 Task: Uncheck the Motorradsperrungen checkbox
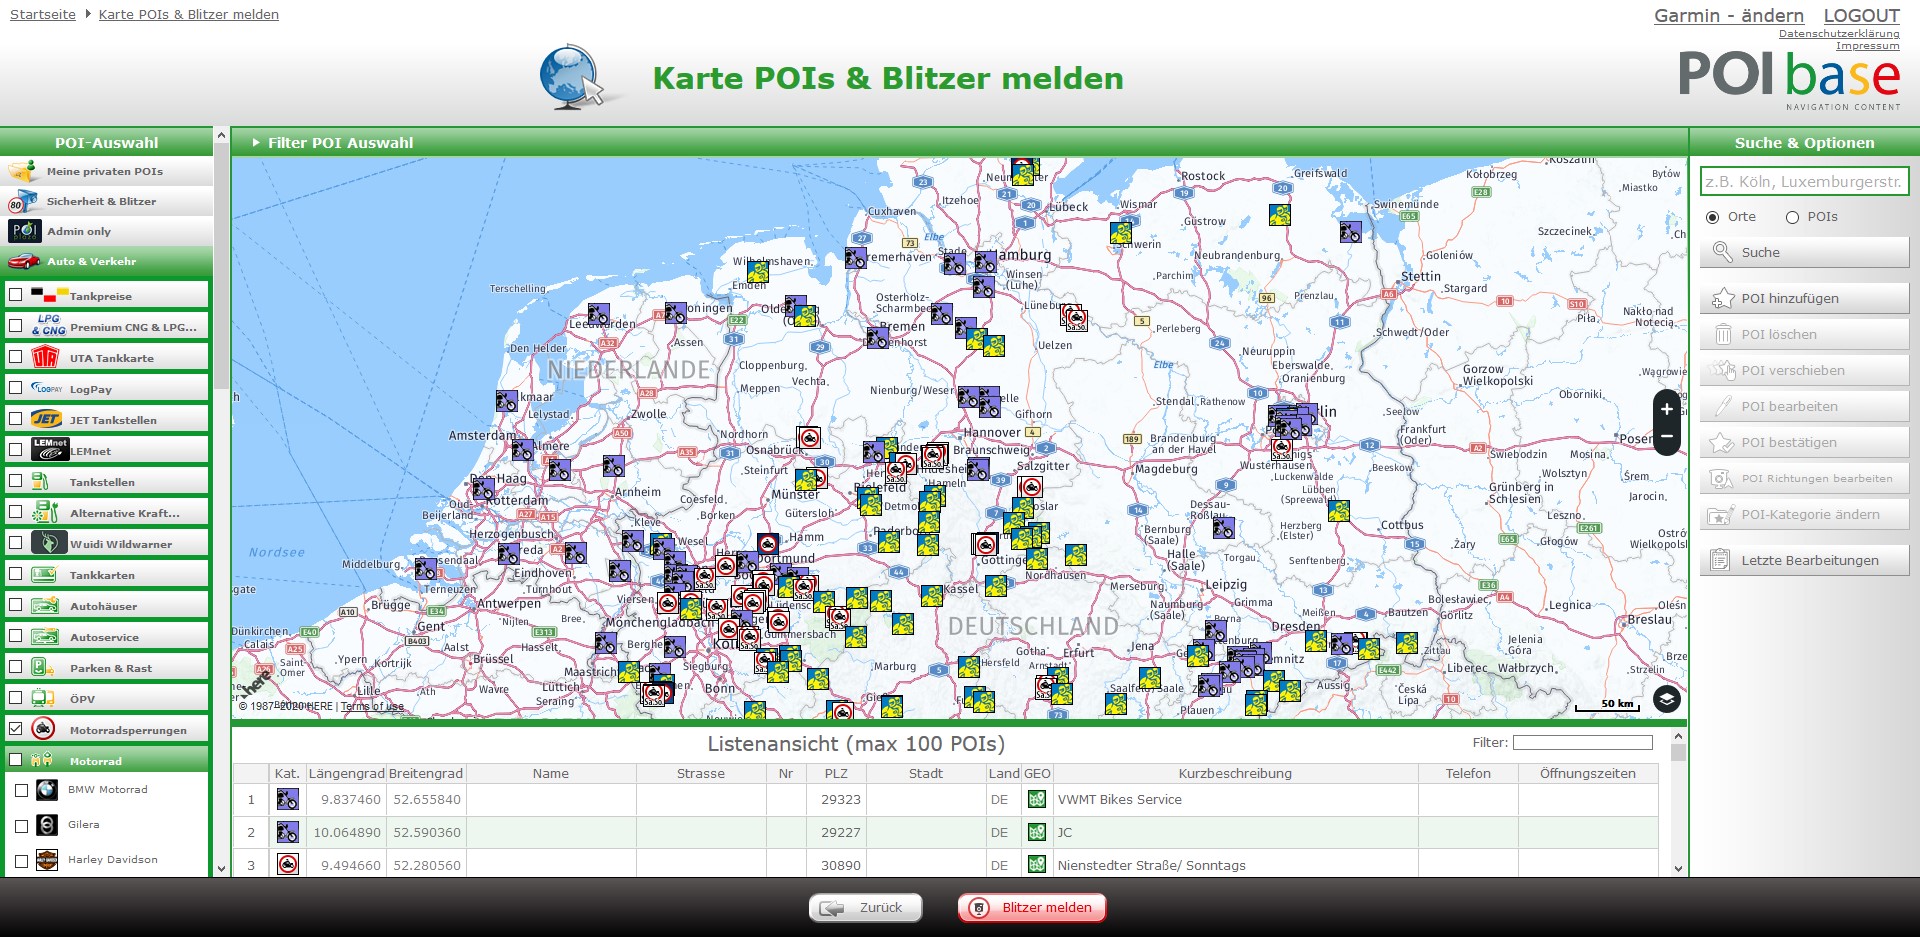click(16, 729)
